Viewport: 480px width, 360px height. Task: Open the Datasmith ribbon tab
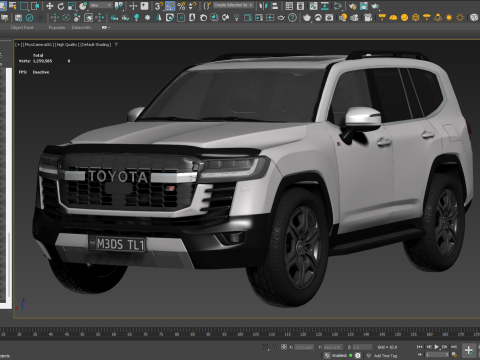click(81, 27)
